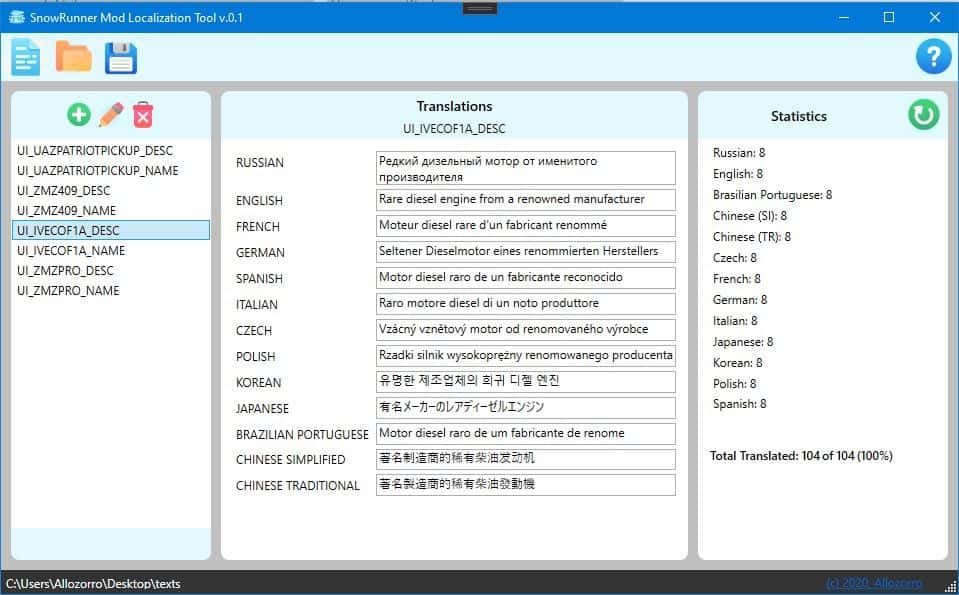
Task: Select the UI_ZMZ409_DESC list item
Action: click(x=64, y=191)
